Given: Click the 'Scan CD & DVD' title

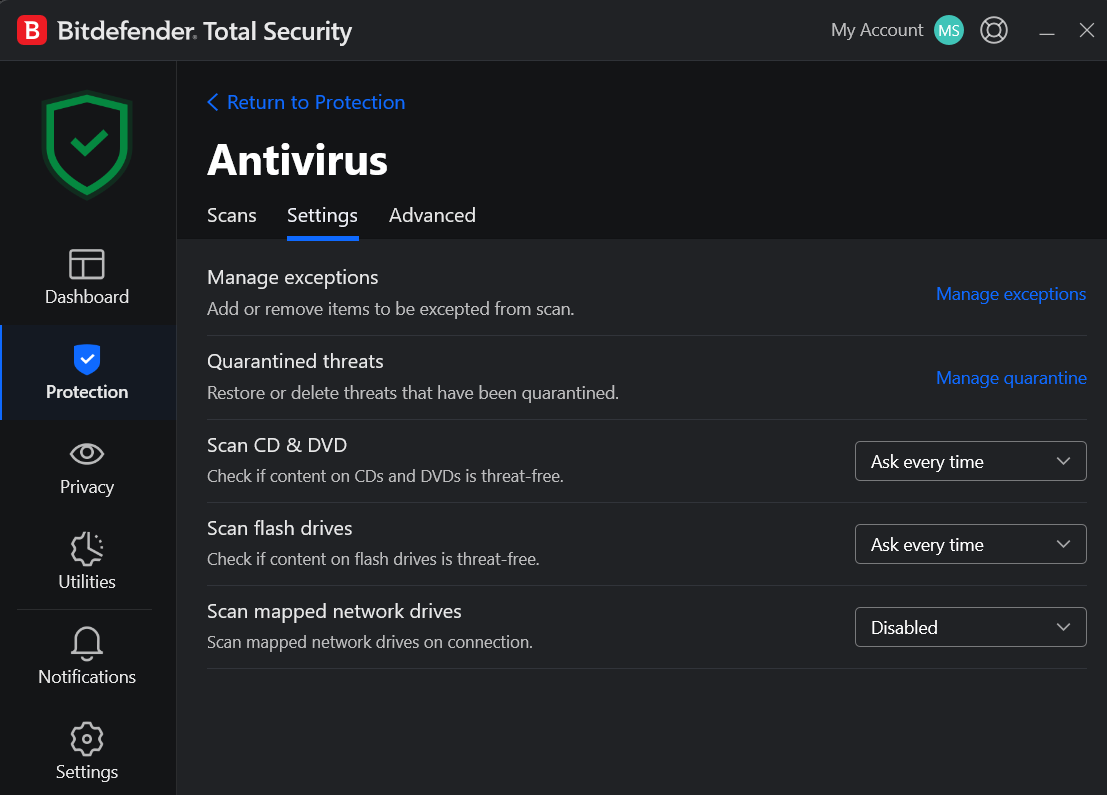Looking at the screenshot, I should (277, 446).
